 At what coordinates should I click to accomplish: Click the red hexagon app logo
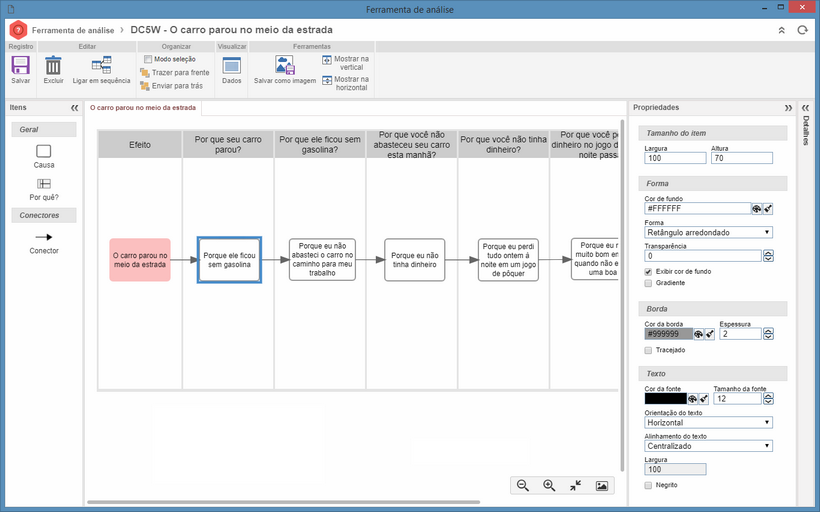coord(18,30)
